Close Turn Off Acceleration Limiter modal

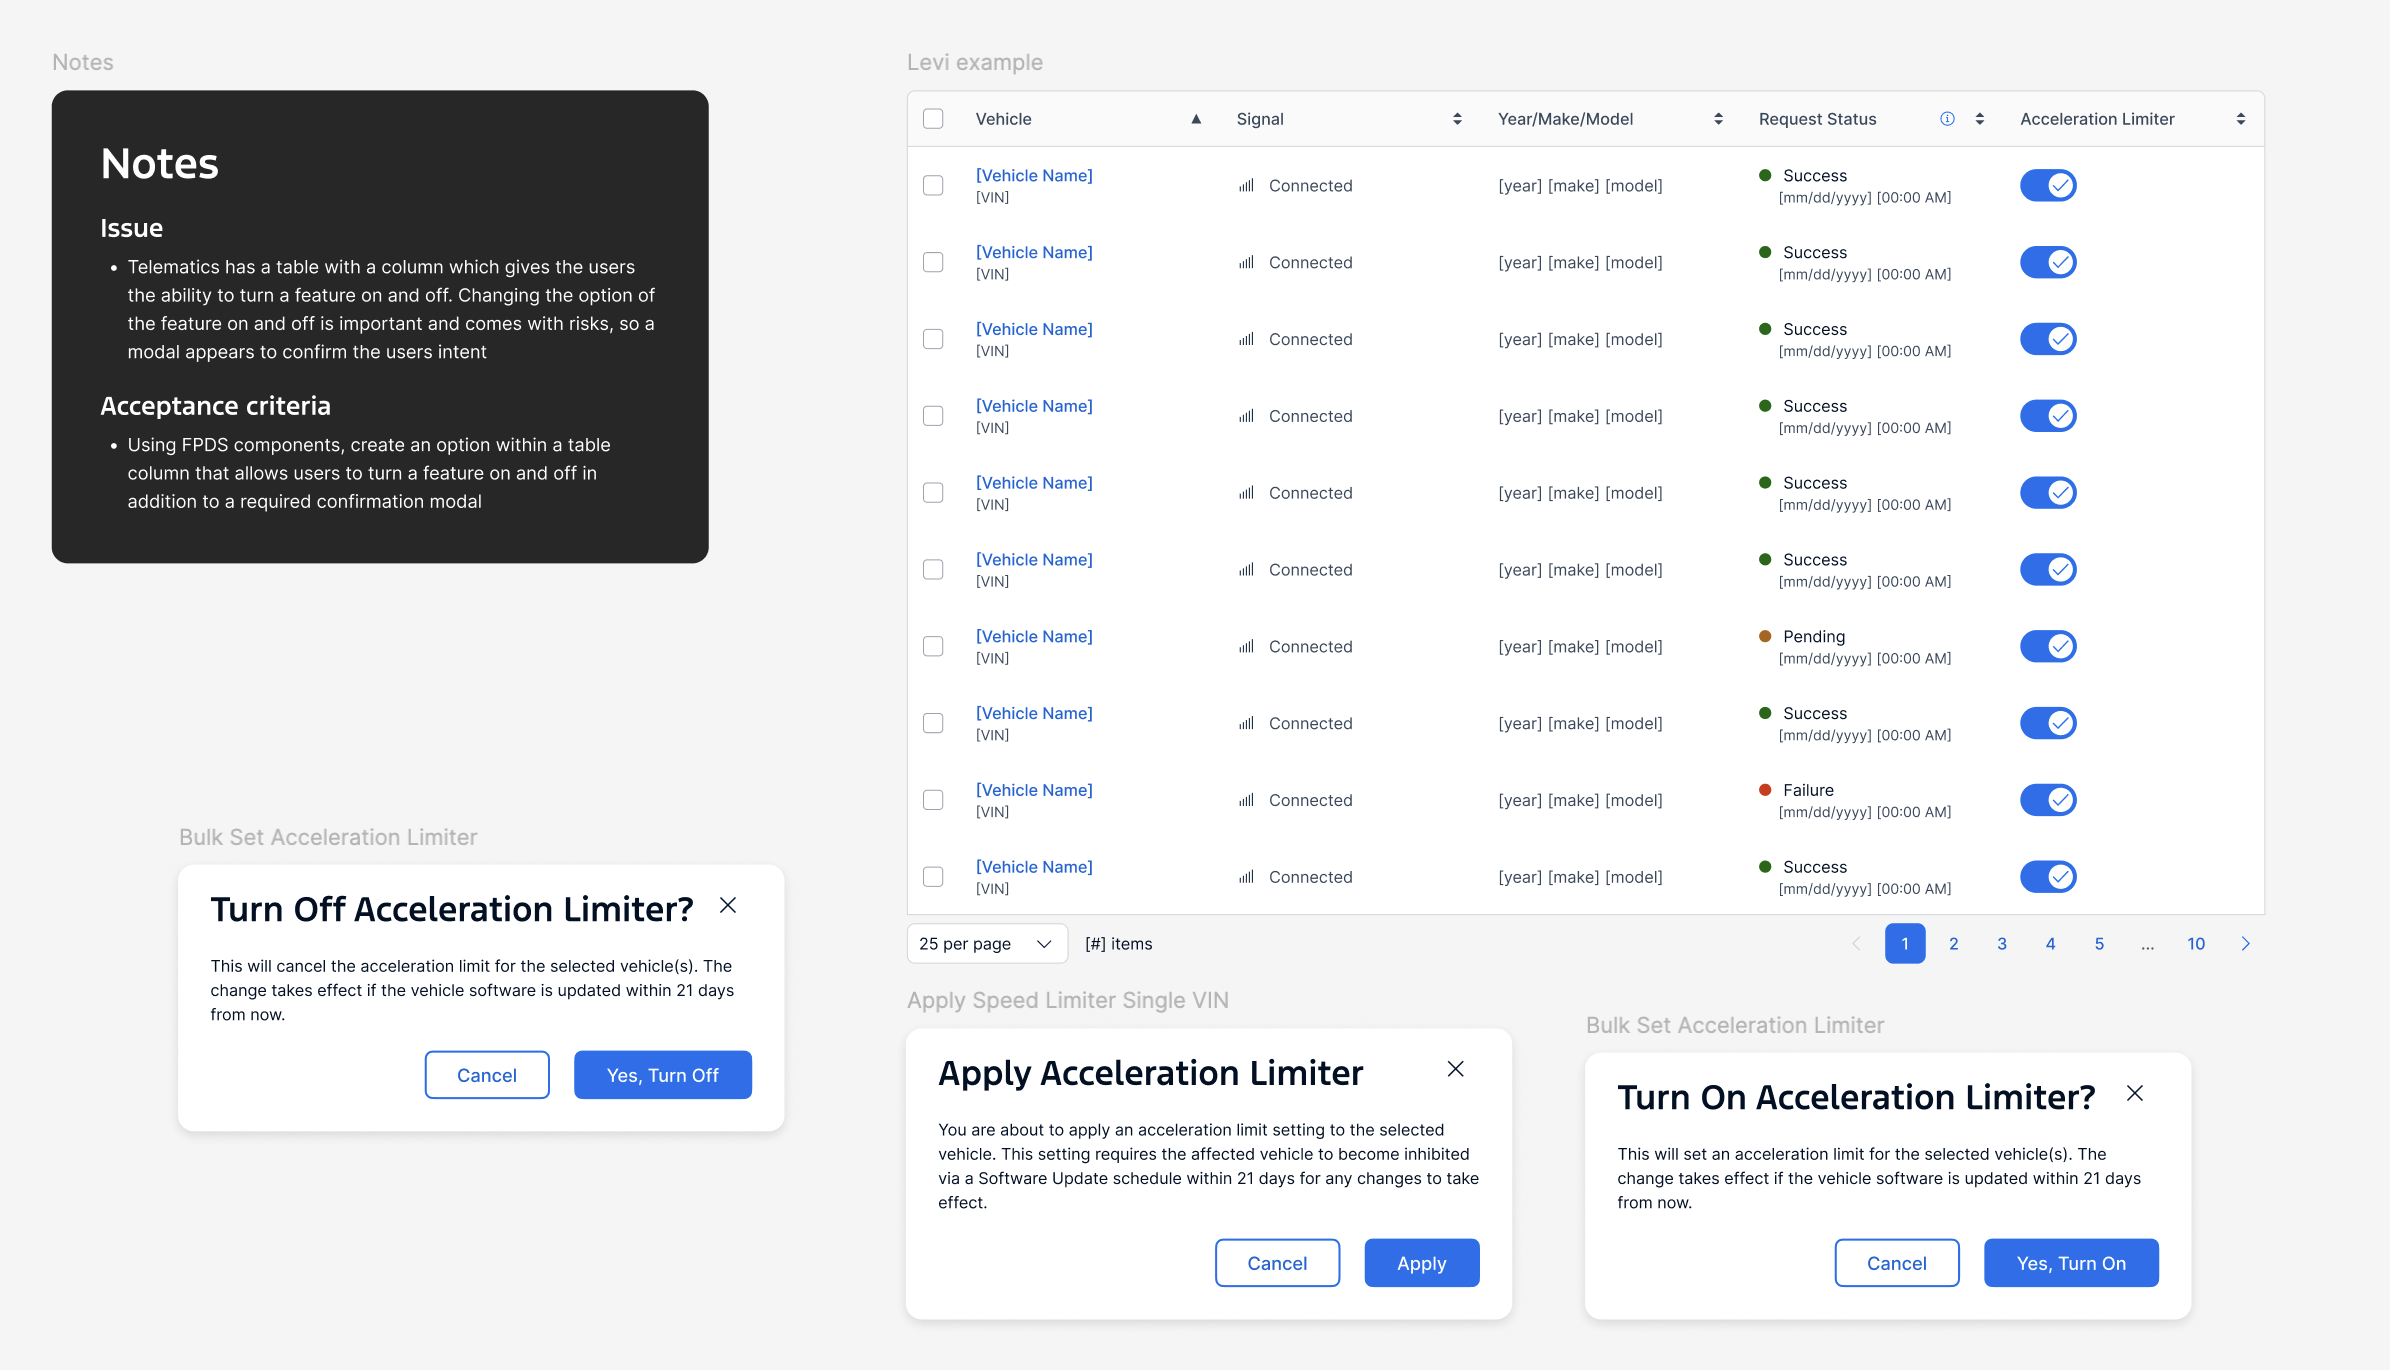point(728,905)
